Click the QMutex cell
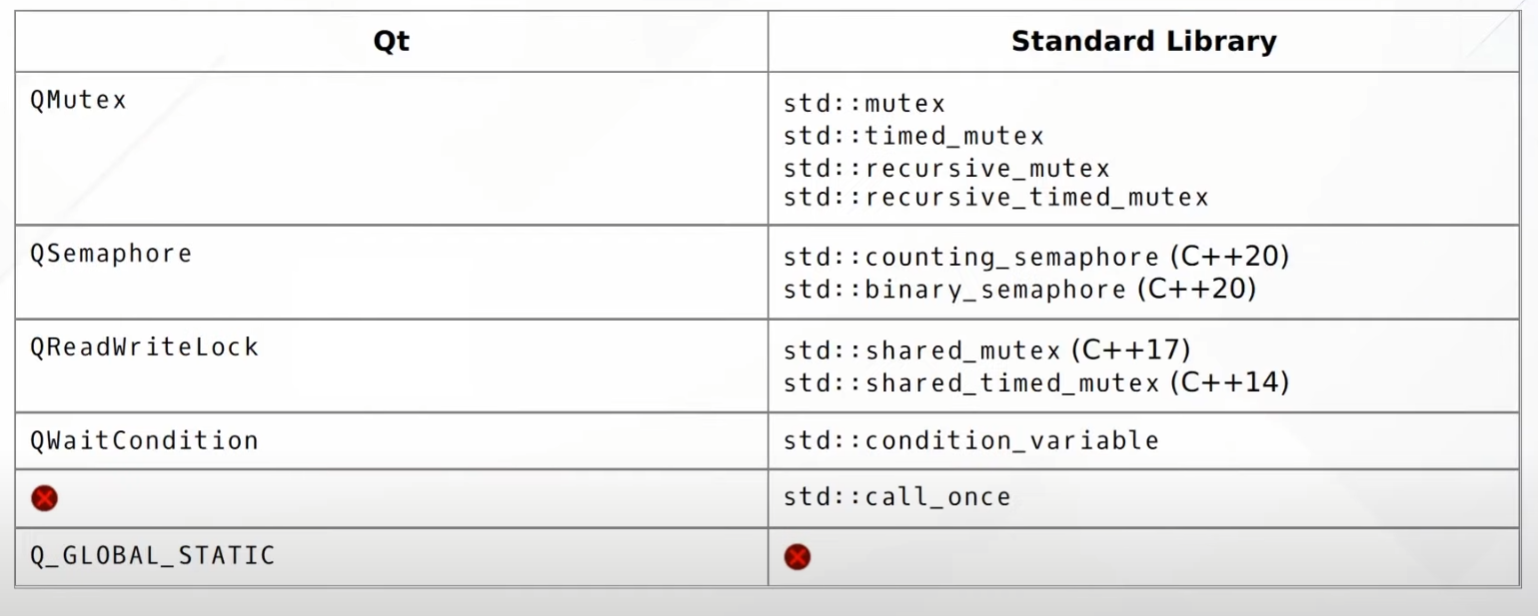 tap(391, 148)
